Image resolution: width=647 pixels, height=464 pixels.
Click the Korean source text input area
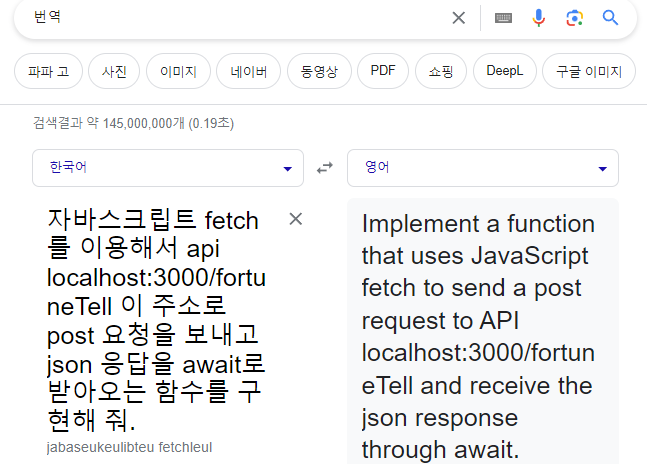(x=157, y=320)
